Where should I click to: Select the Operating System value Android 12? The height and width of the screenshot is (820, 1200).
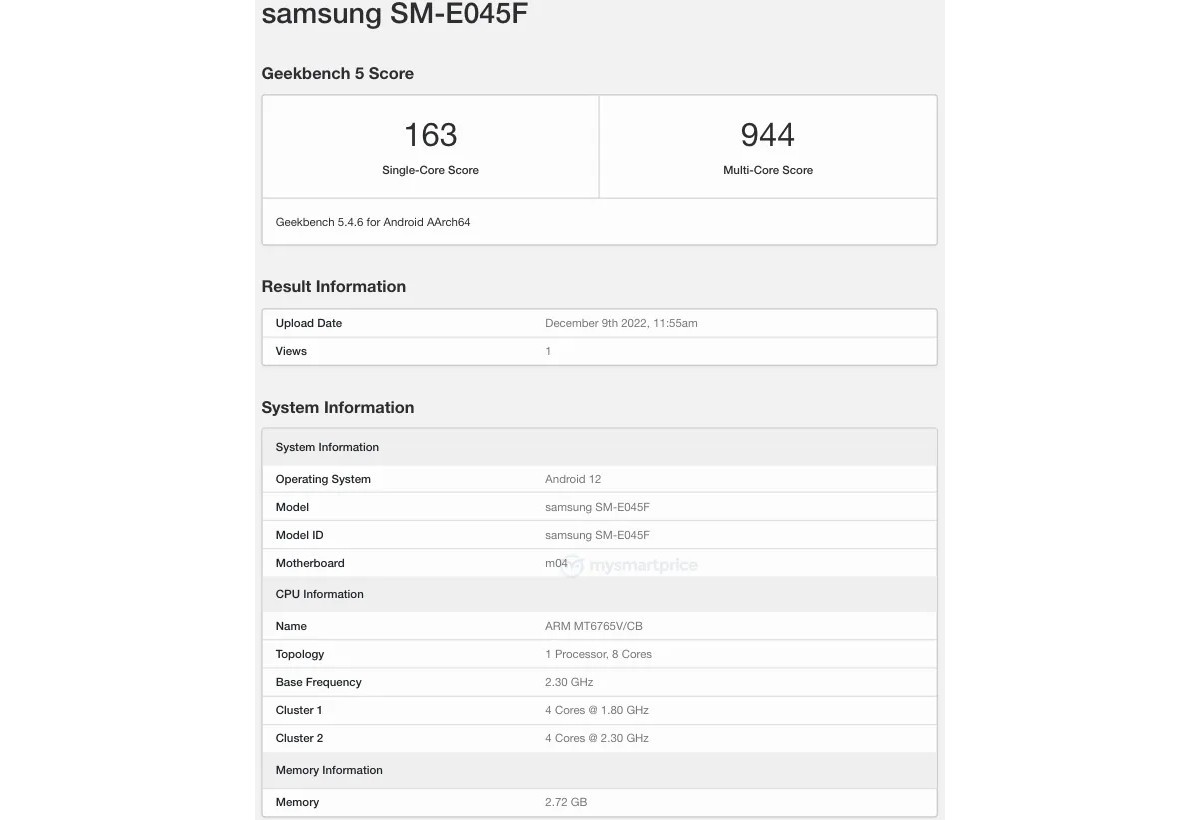[x=573, y=479]
